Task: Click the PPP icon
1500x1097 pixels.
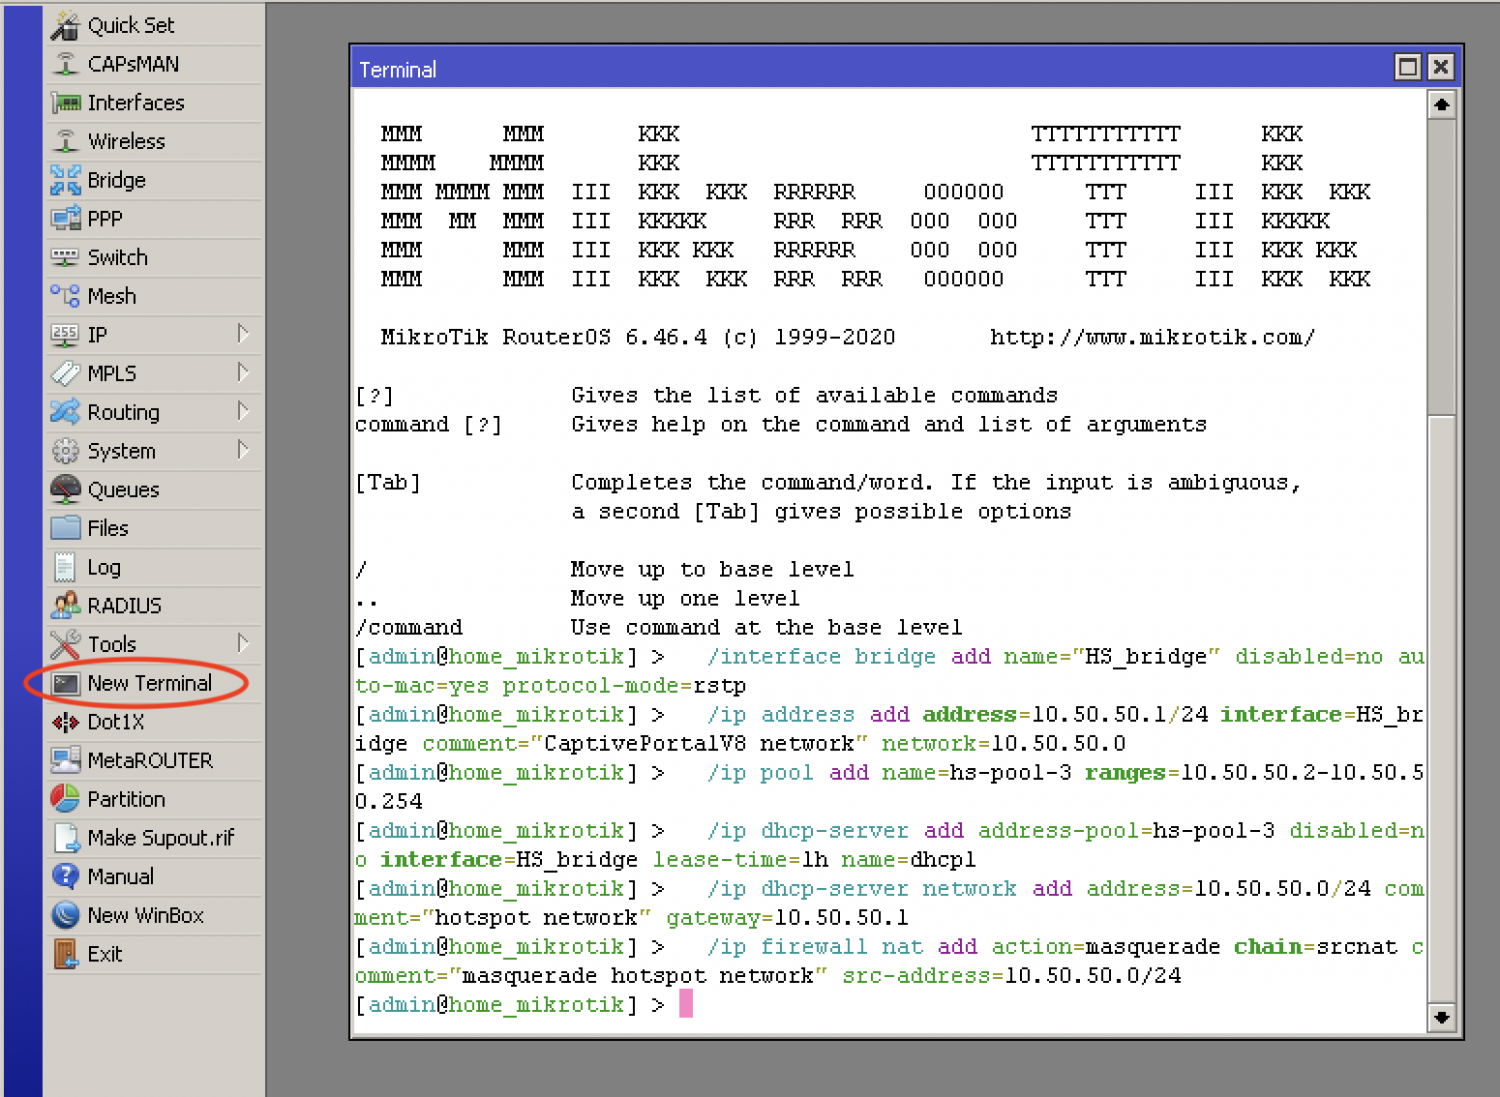Action: tap(65, 219)
